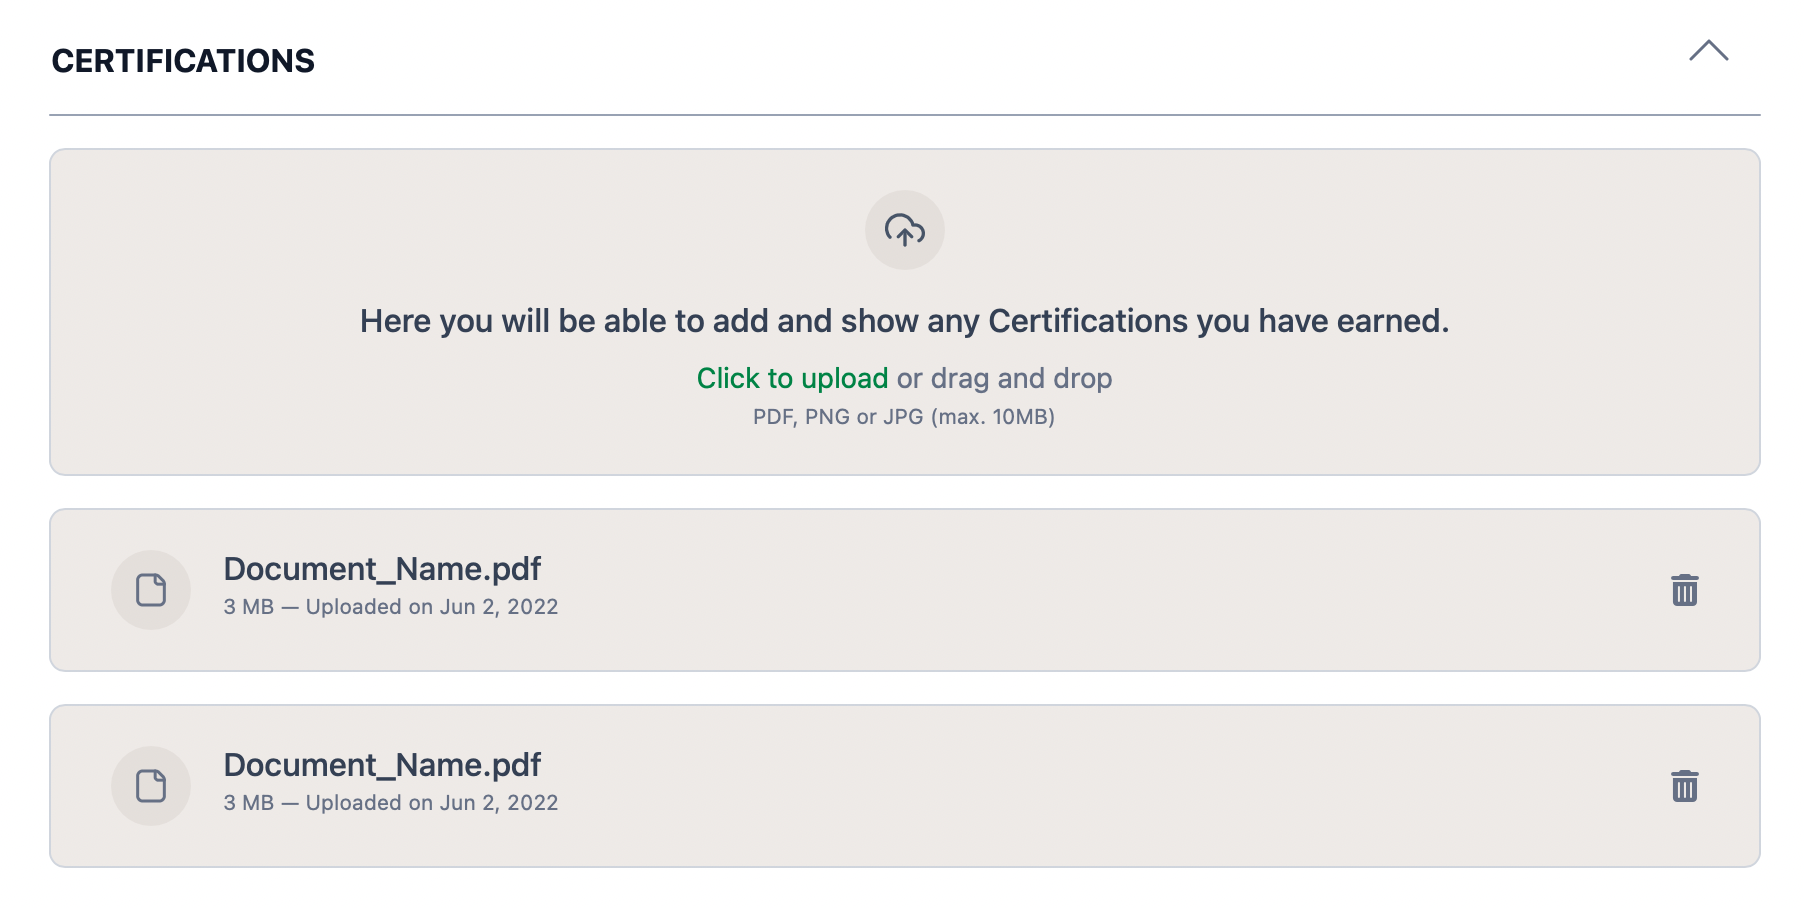Click the green "Click to upload" link

[792, 378]
